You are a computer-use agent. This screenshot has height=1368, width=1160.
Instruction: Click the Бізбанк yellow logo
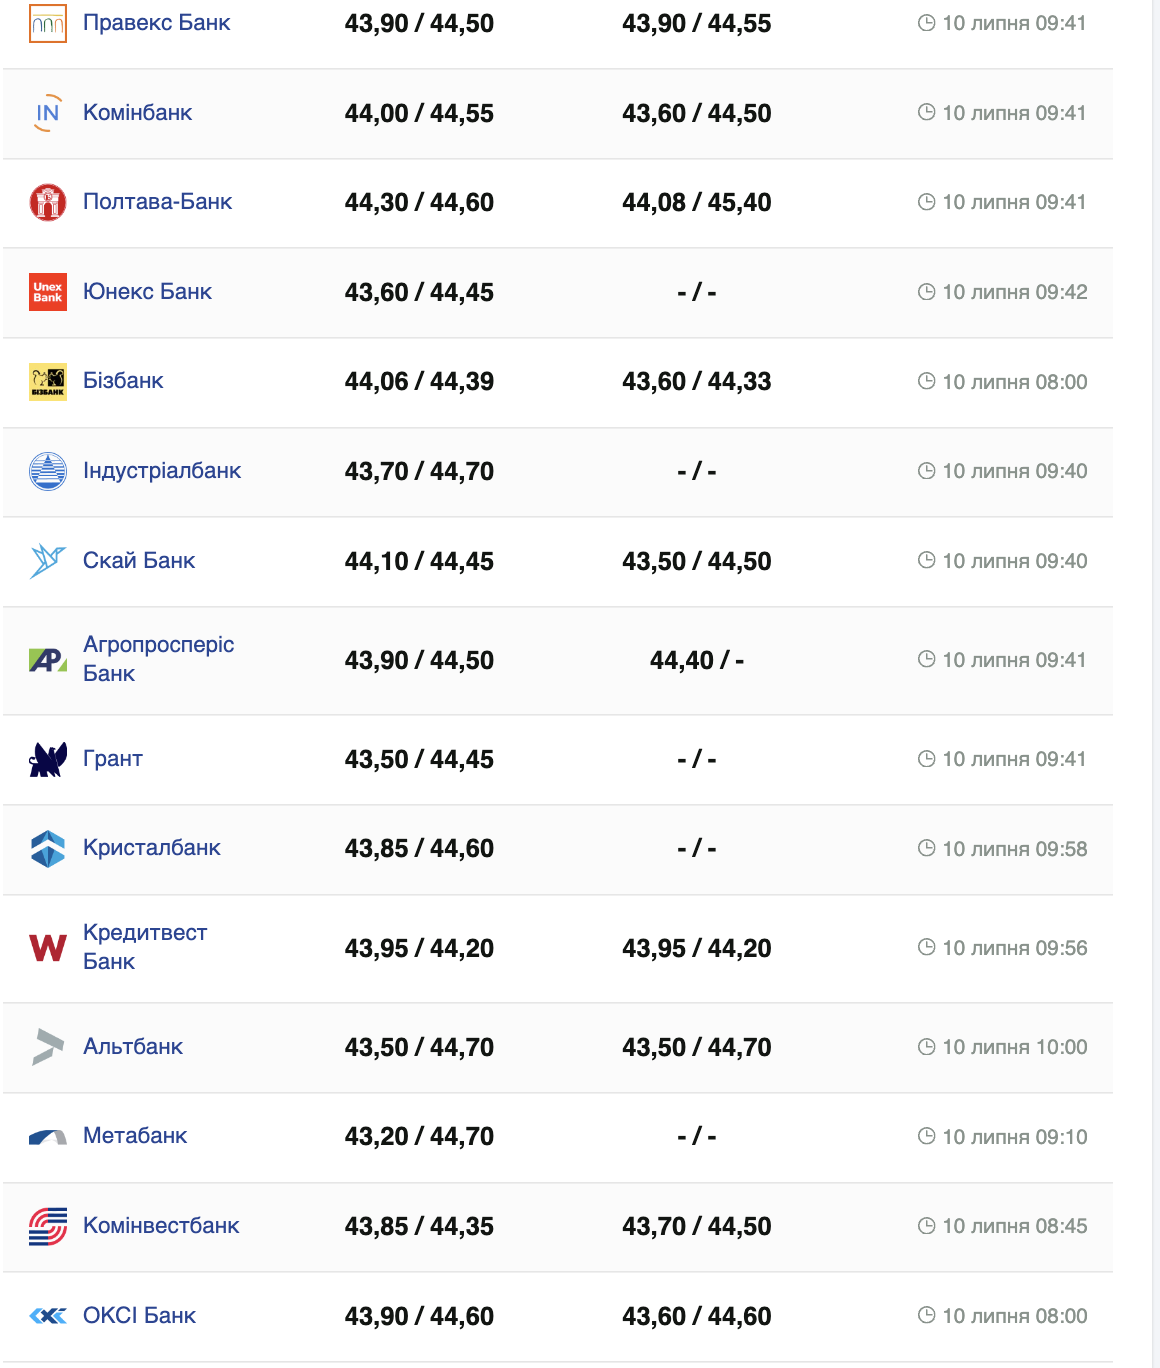point(48,381)
